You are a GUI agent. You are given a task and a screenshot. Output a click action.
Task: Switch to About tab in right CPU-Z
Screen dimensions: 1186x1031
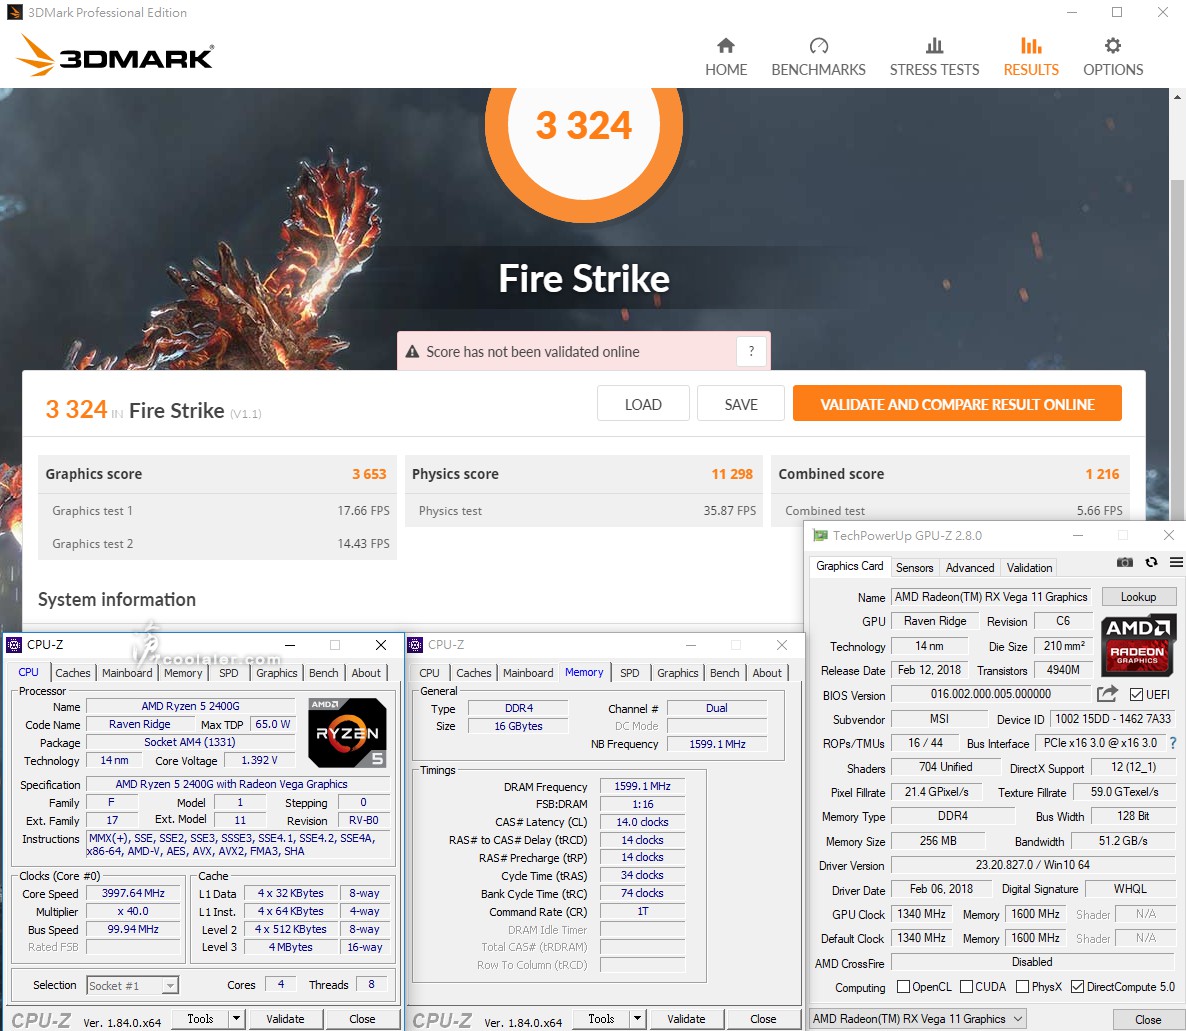tap(767, 672)
